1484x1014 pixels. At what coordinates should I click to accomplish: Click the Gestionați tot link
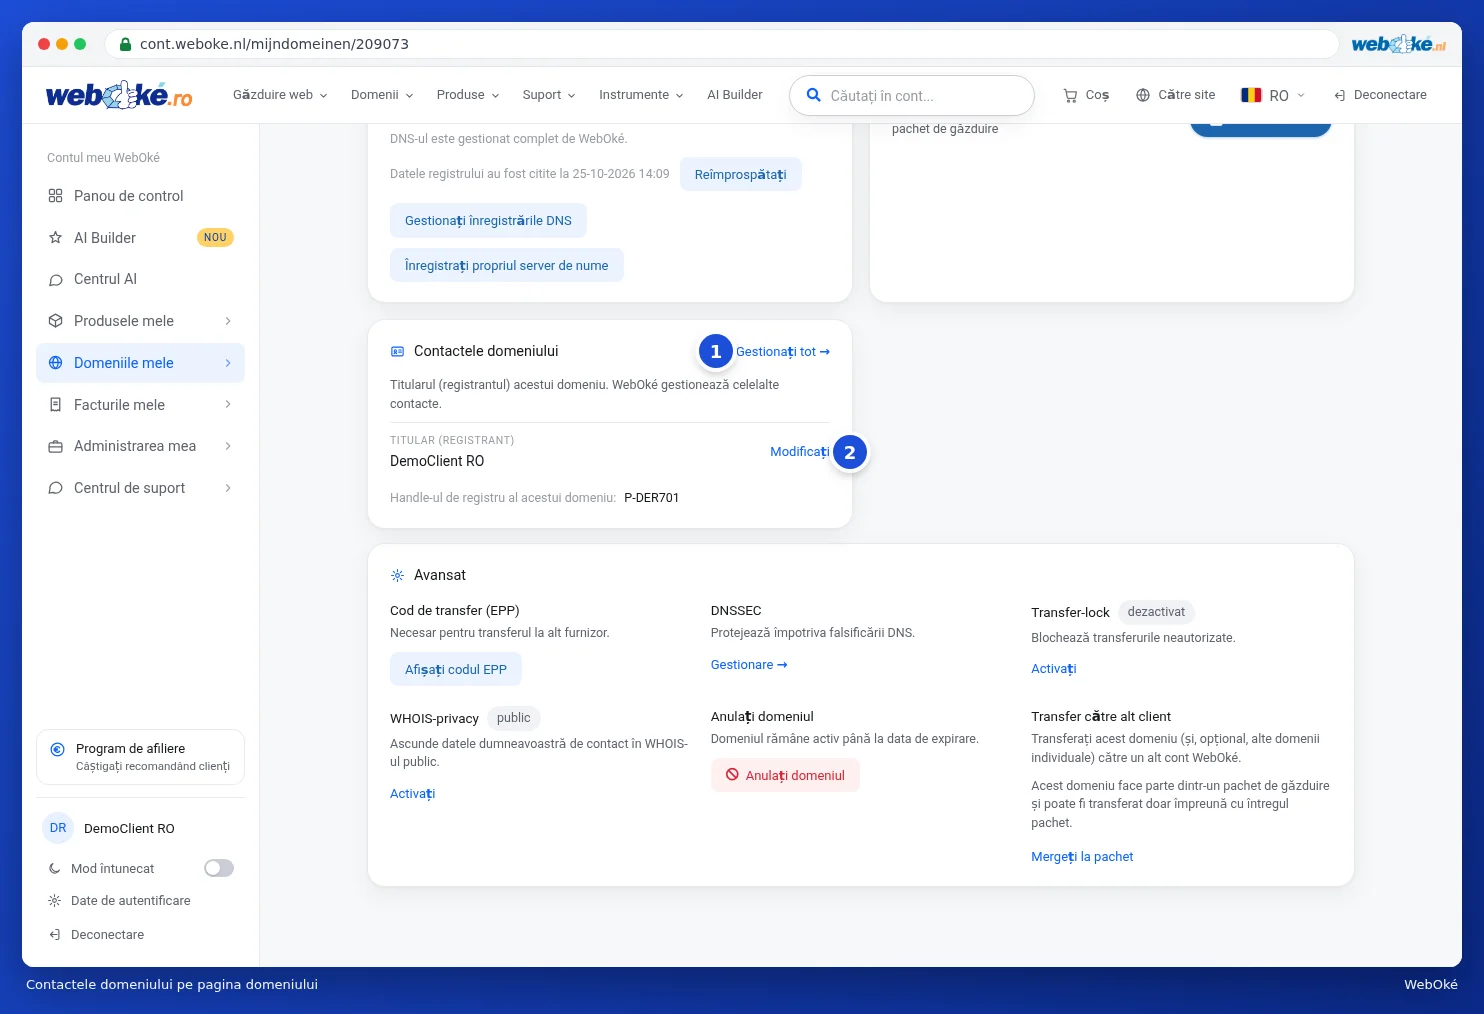pos(783,352)
